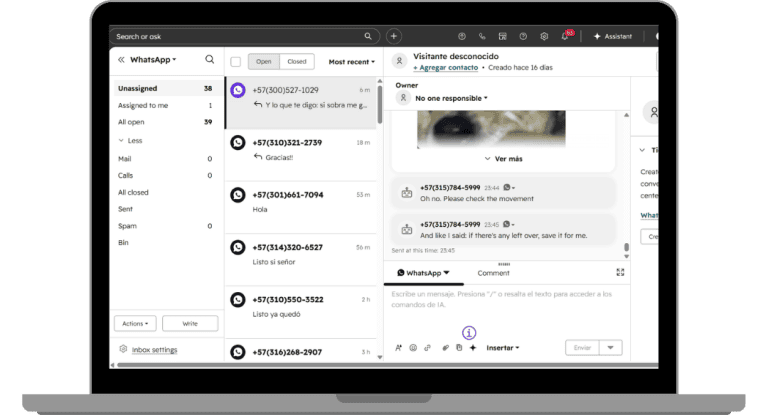Click the WhatsApp avatar of +57(301)661-7094
The image size is (768, 415).
coord(238,195)
